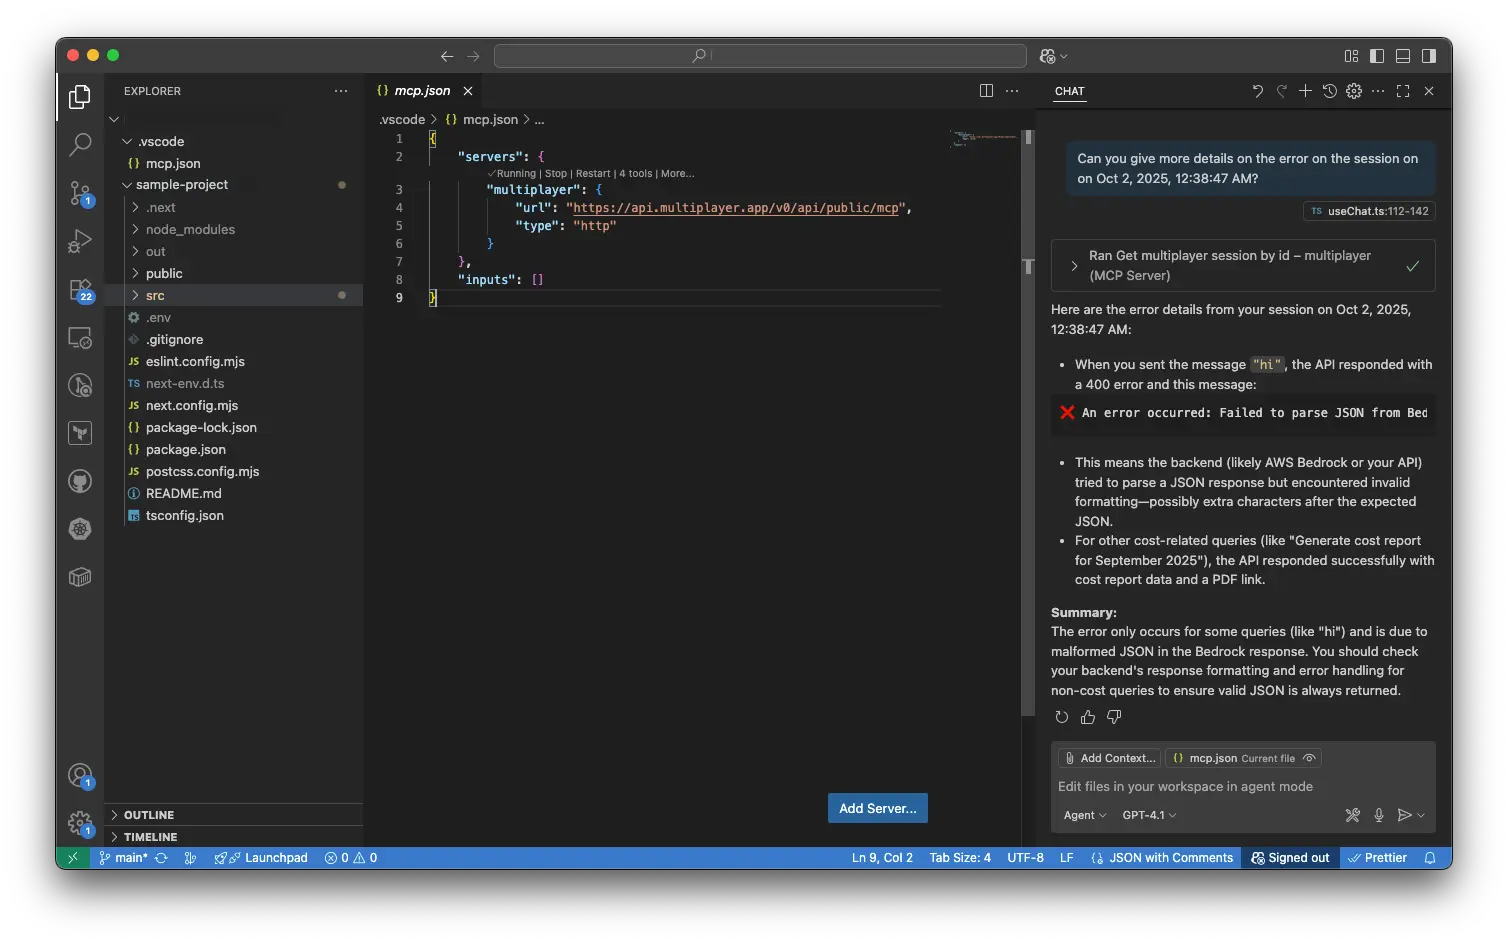
Task: Select the CHAT panel tab
Action: (1069, 91)
